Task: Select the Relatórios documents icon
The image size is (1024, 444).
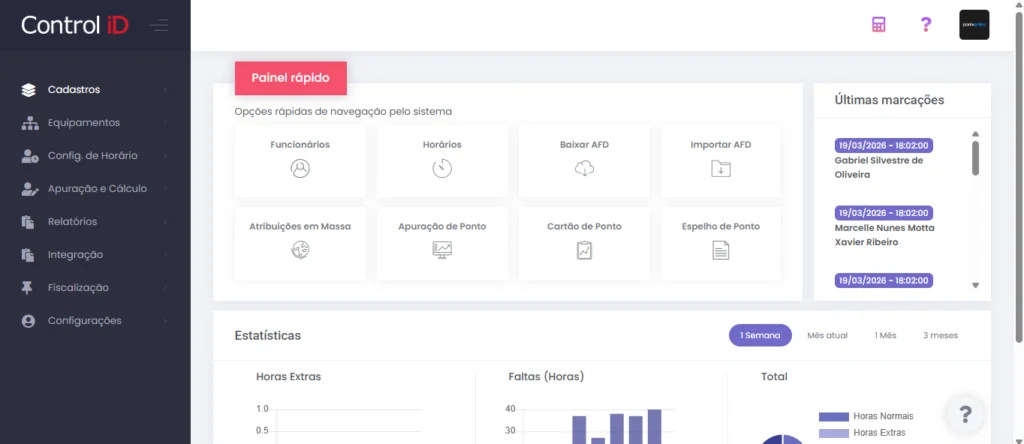Action: click(x=27, y=222)
